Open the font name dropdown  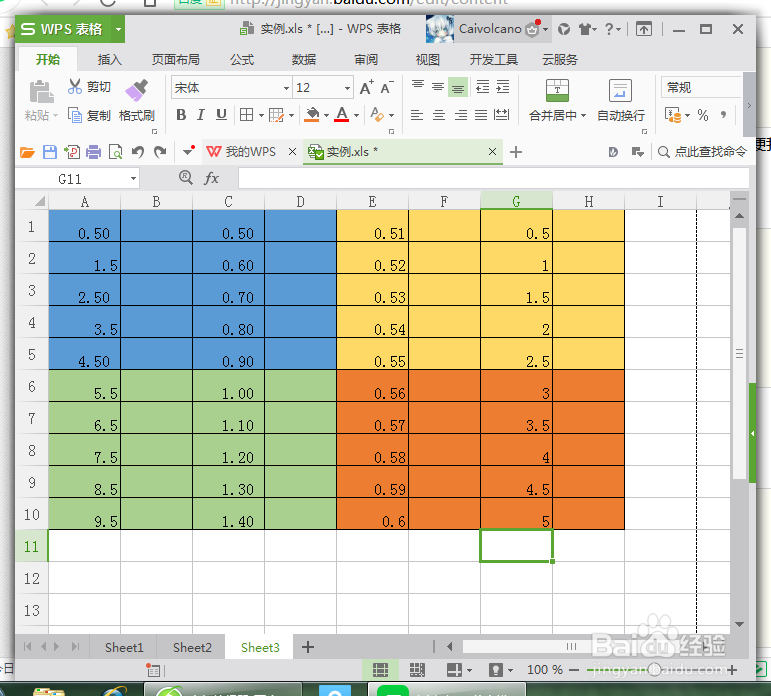286,89
